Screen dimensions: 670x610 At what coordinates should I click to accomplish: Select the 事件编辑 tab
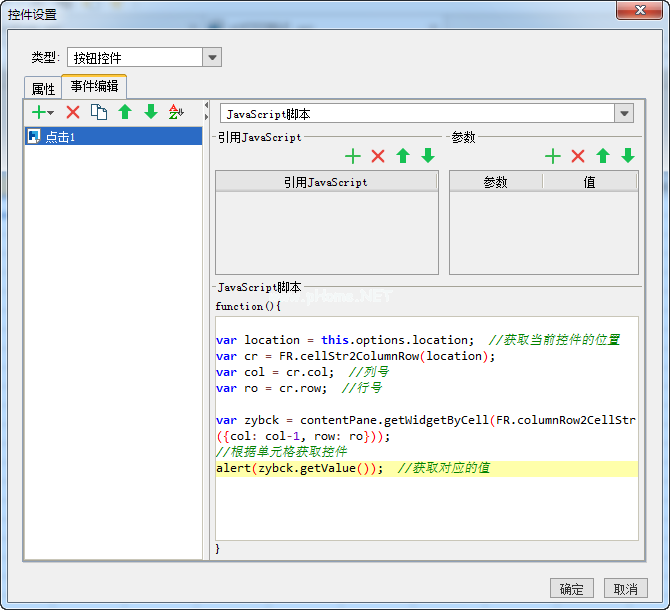pos(94,88)
